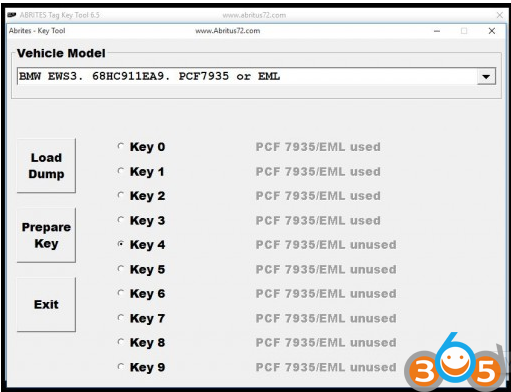Click the Key 1 'PCF 7935/EML used' status
Viewport: 511px width, 392px height.
click(318, 171)
